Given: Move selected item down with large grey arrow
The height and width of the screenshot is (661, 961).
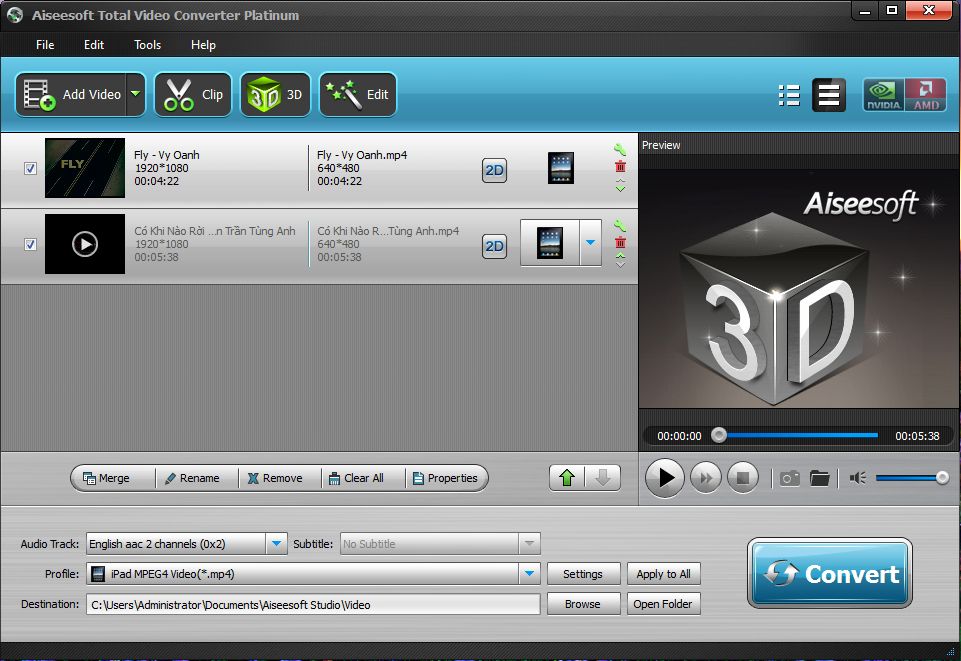Looking at the screenshot, I should pyautogui.click(x=603, y=477).
